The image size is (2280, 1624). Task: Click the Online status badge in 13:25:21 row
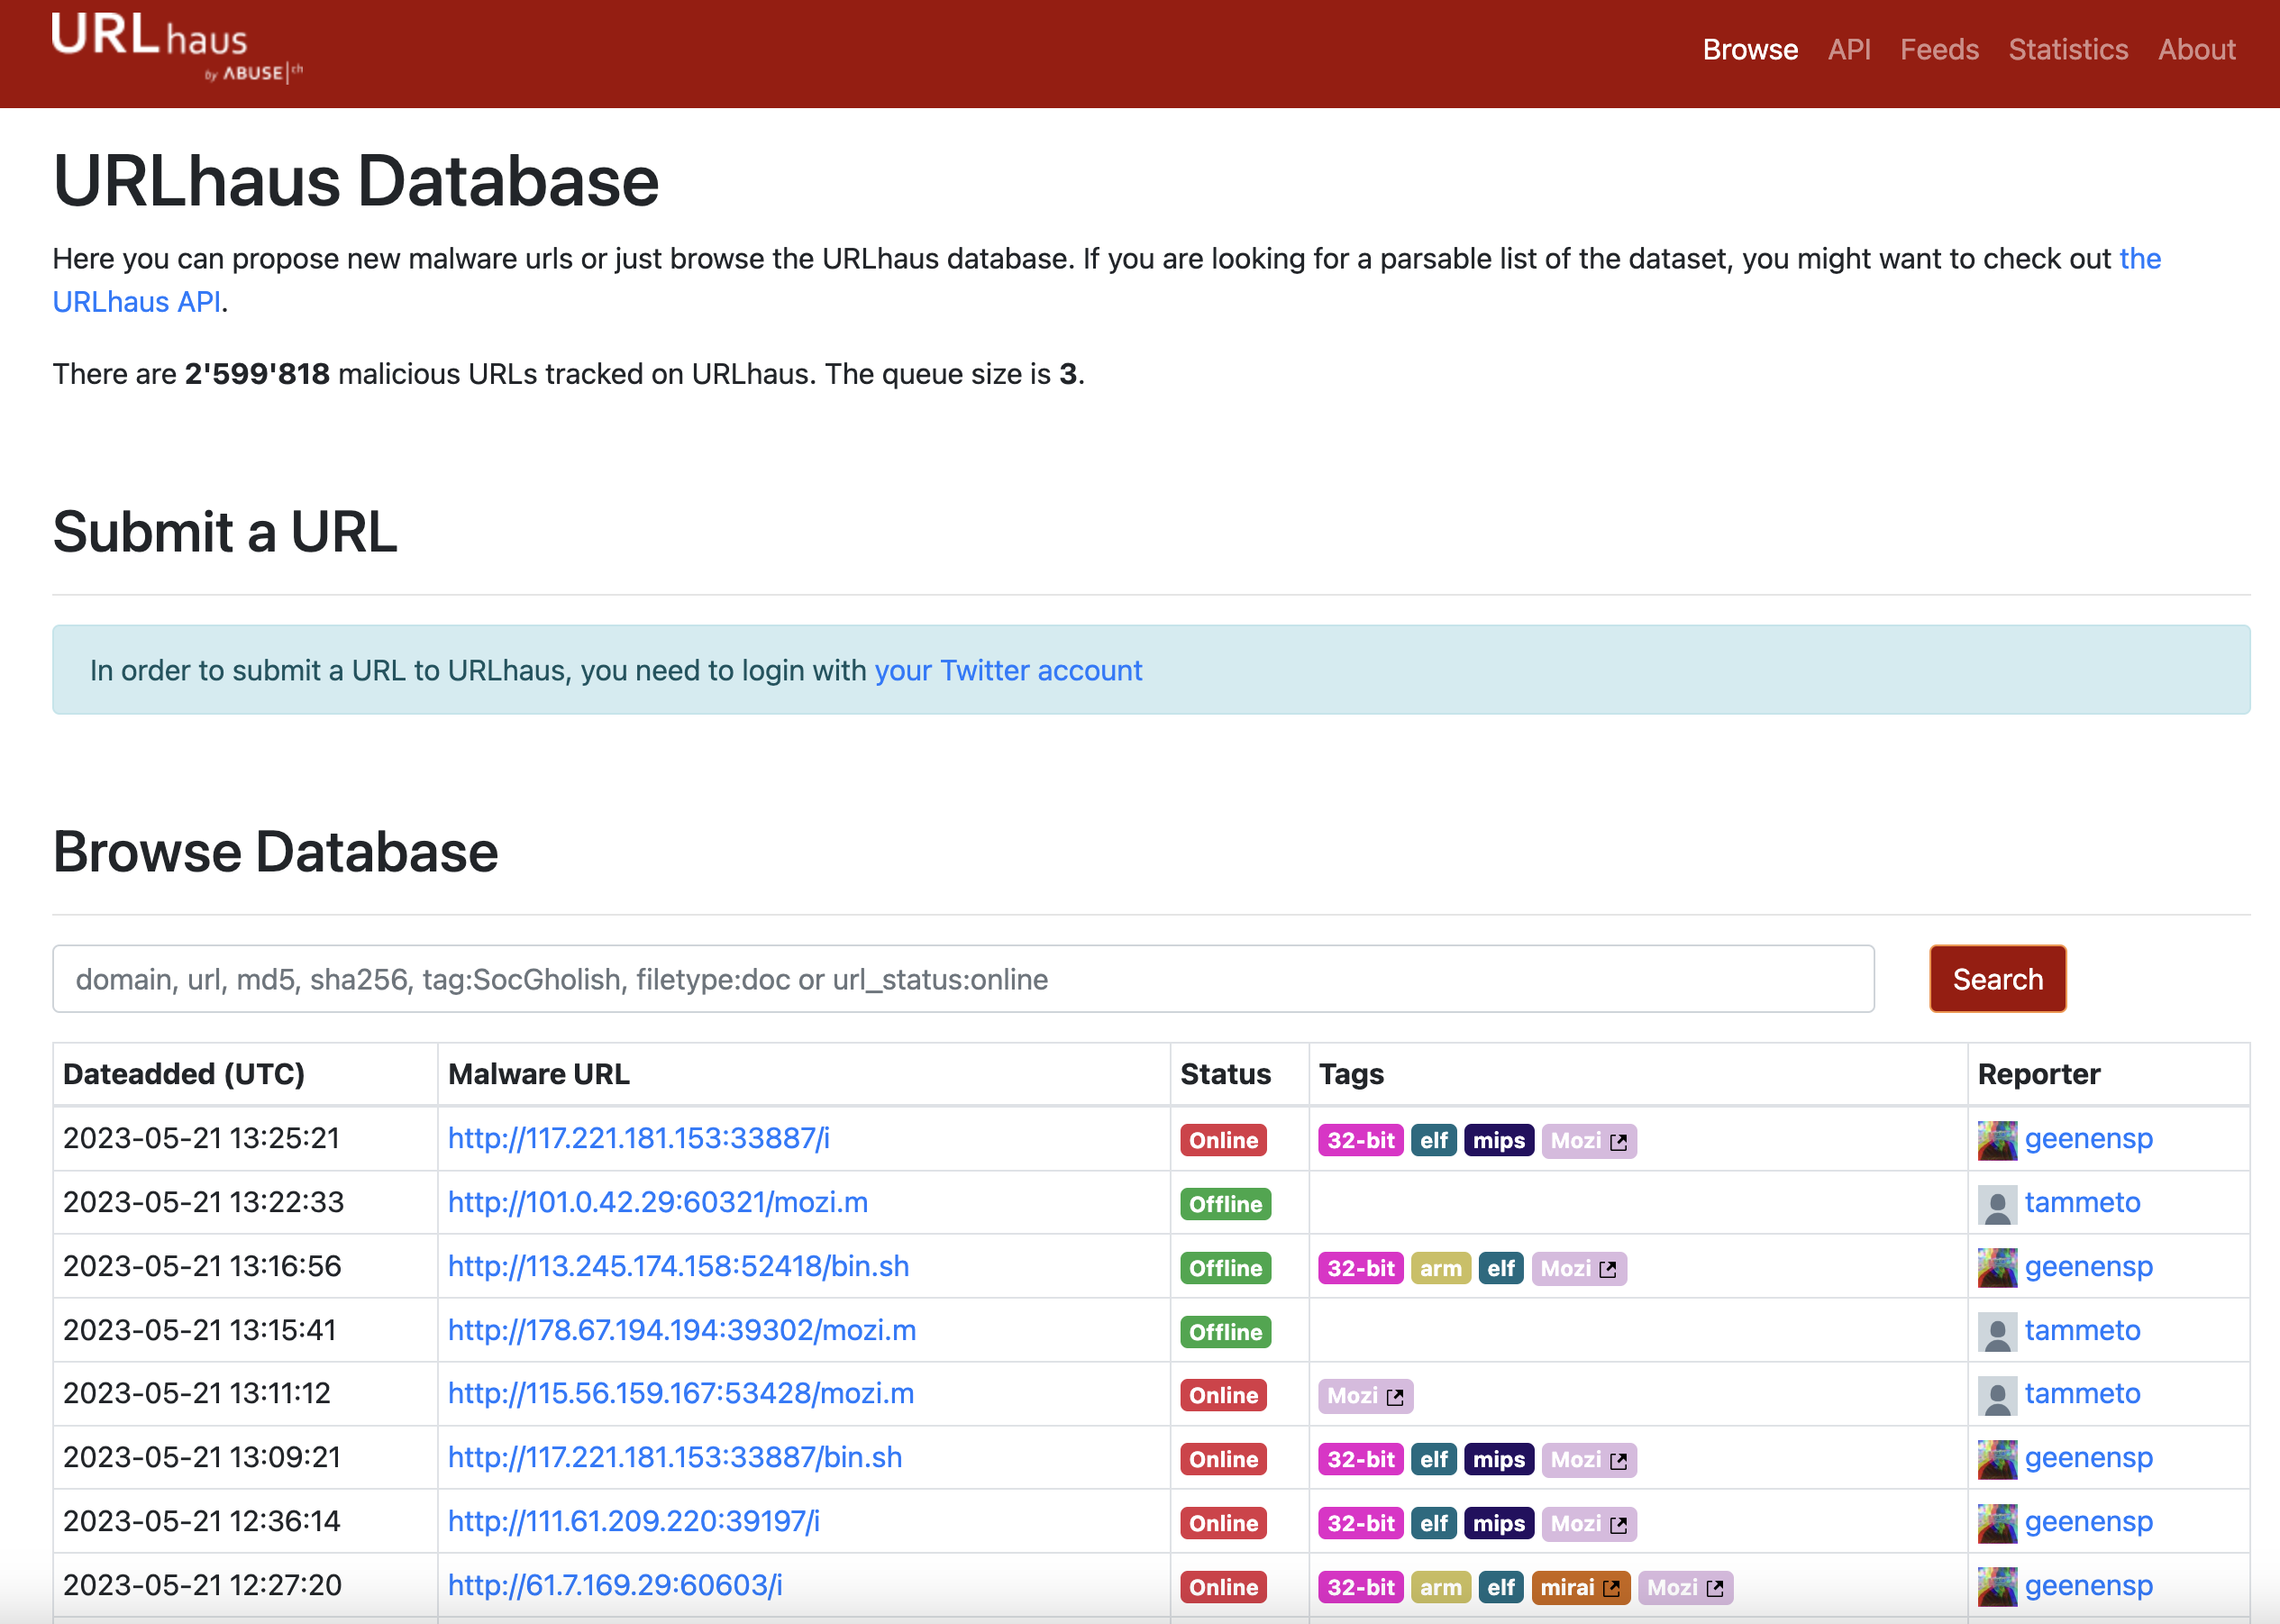tap(1224, 1141)
